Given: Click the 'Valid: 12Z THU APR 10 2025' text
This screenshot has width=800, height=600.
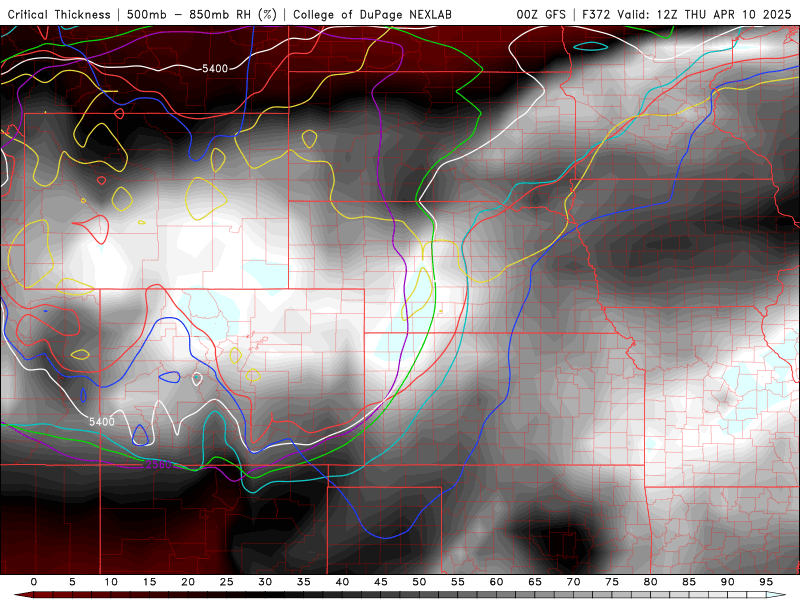Looking at the screenshot, I should [x=704, y=15].
